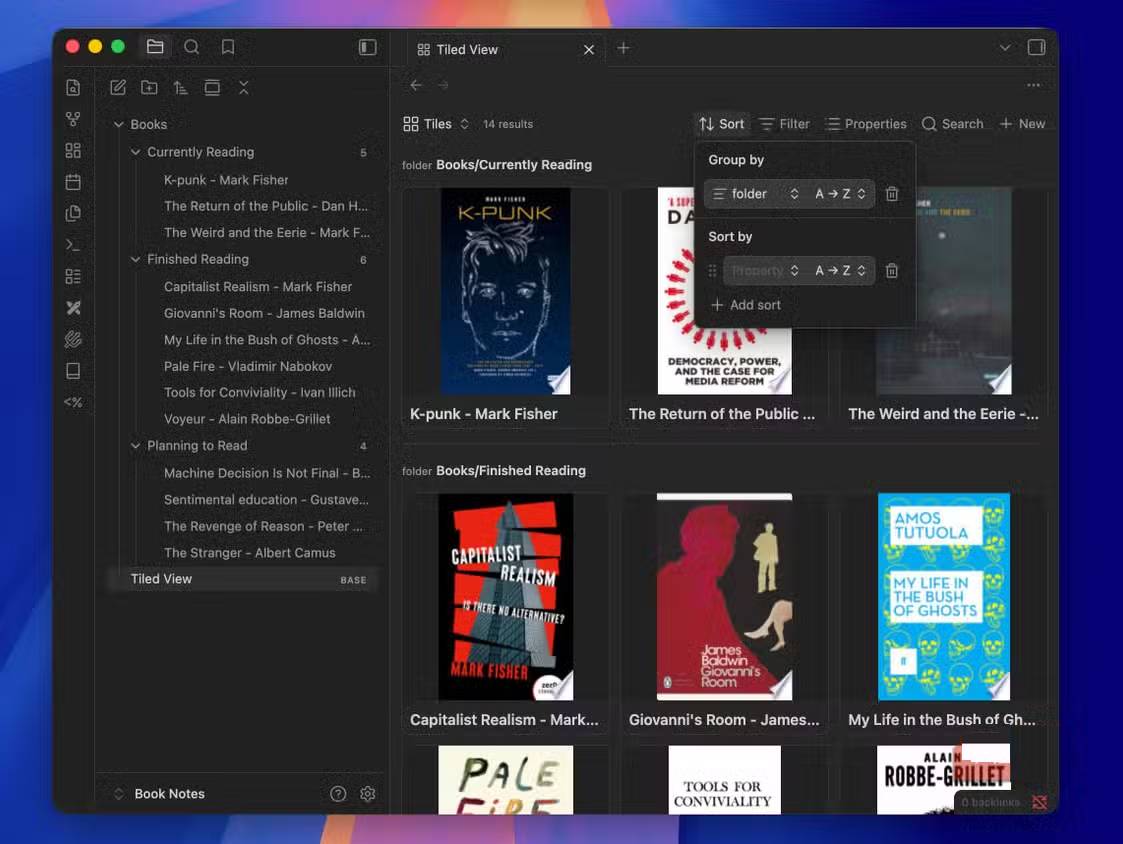Click the daily note calendar icon
This screenshot has height=844, width=1123.
point(73,182)
